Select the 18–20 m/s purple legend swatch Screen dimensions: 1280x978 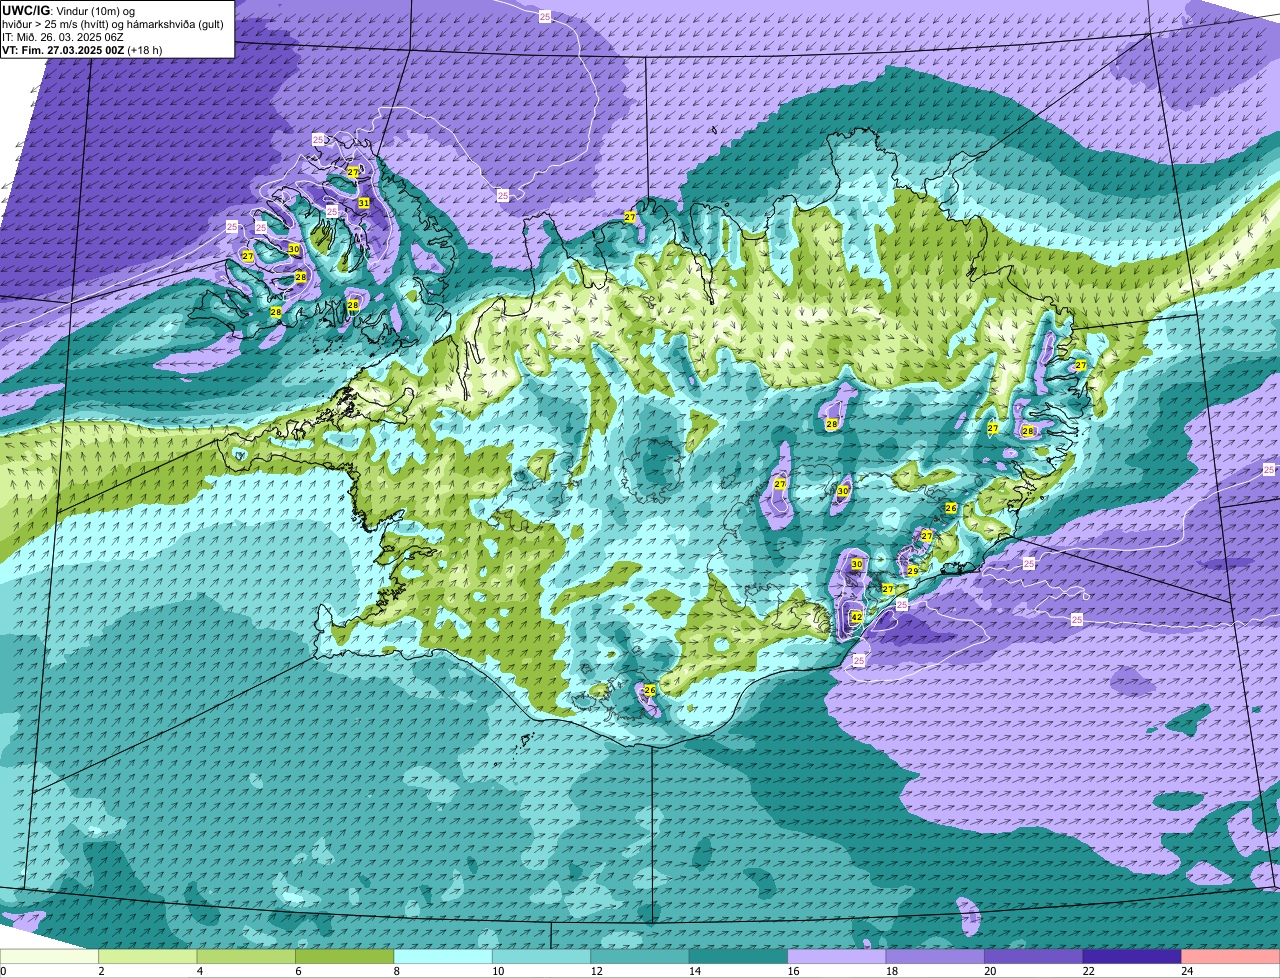[935, 957]
